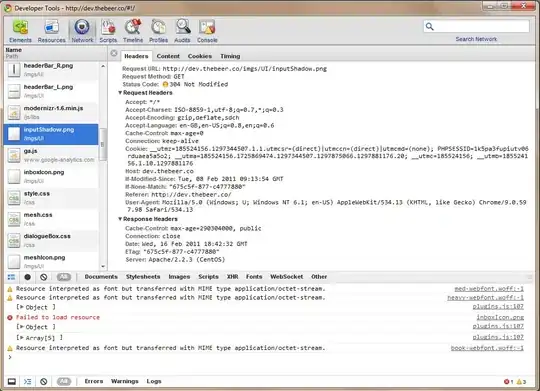Toggle small resource rows view

[x=11, y=277]
